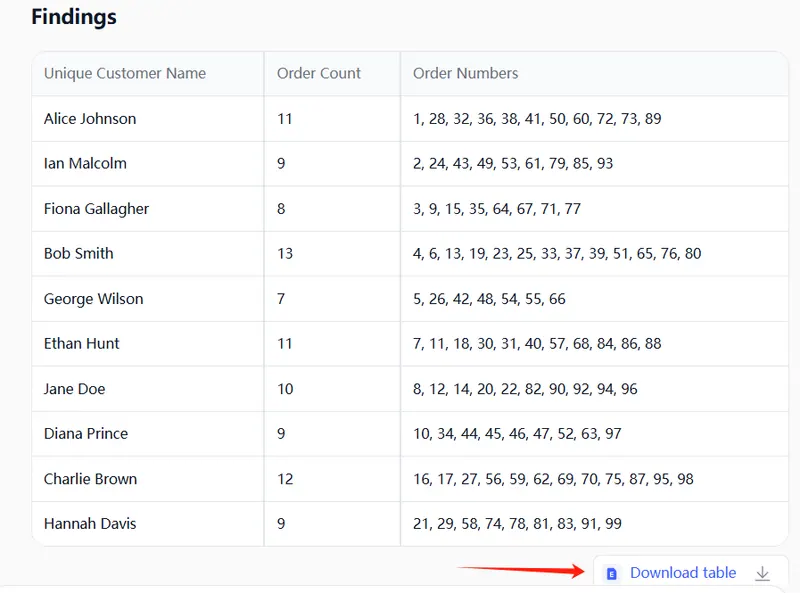The height and width of the screenshot is (593, 800).
Task: Click the Unique Customer Name column header
Action: tap(125, 73)
